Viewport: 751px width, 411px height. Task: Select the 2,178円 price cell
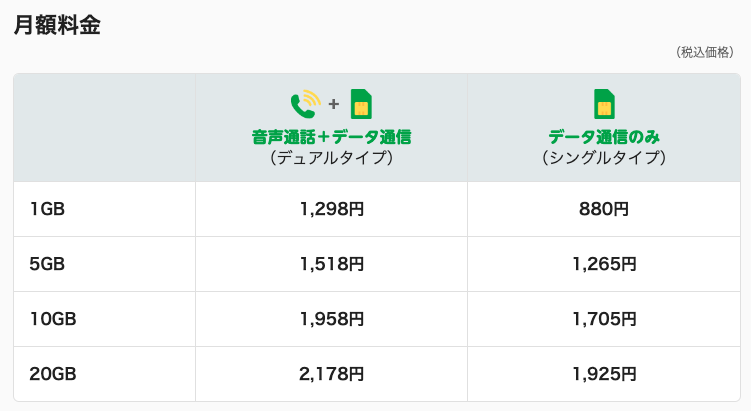pos(331,375)
